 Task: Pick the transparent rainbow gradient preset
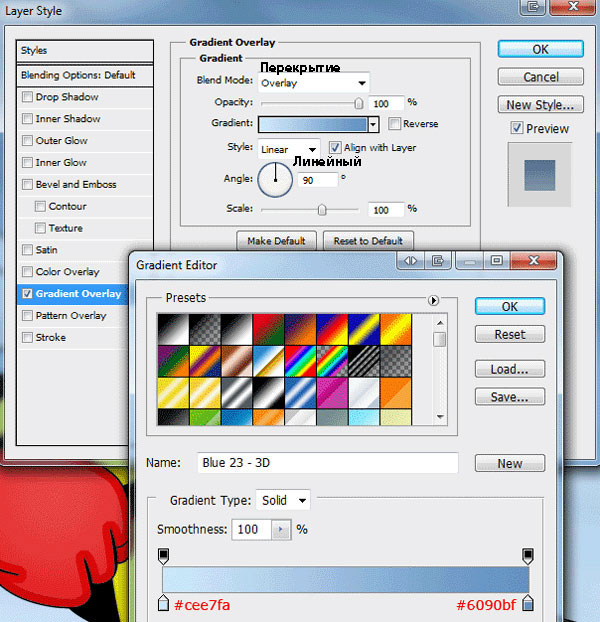(x=332, y=361)
